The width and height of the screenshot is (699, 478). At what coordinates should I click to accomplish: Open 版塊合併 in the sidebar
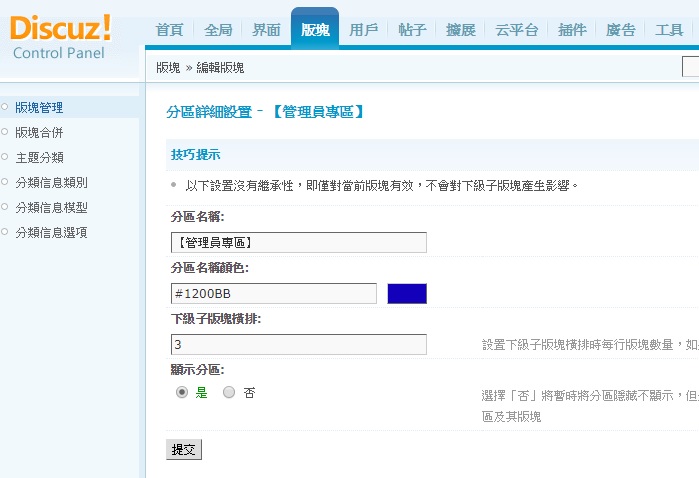pyautogui.click(x=39, y=132)
